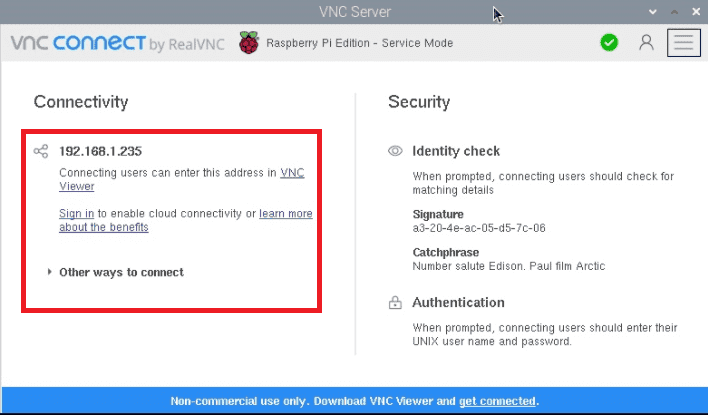Click the Sign in link
Screen dimensions: 708x417
click(76, 213)
